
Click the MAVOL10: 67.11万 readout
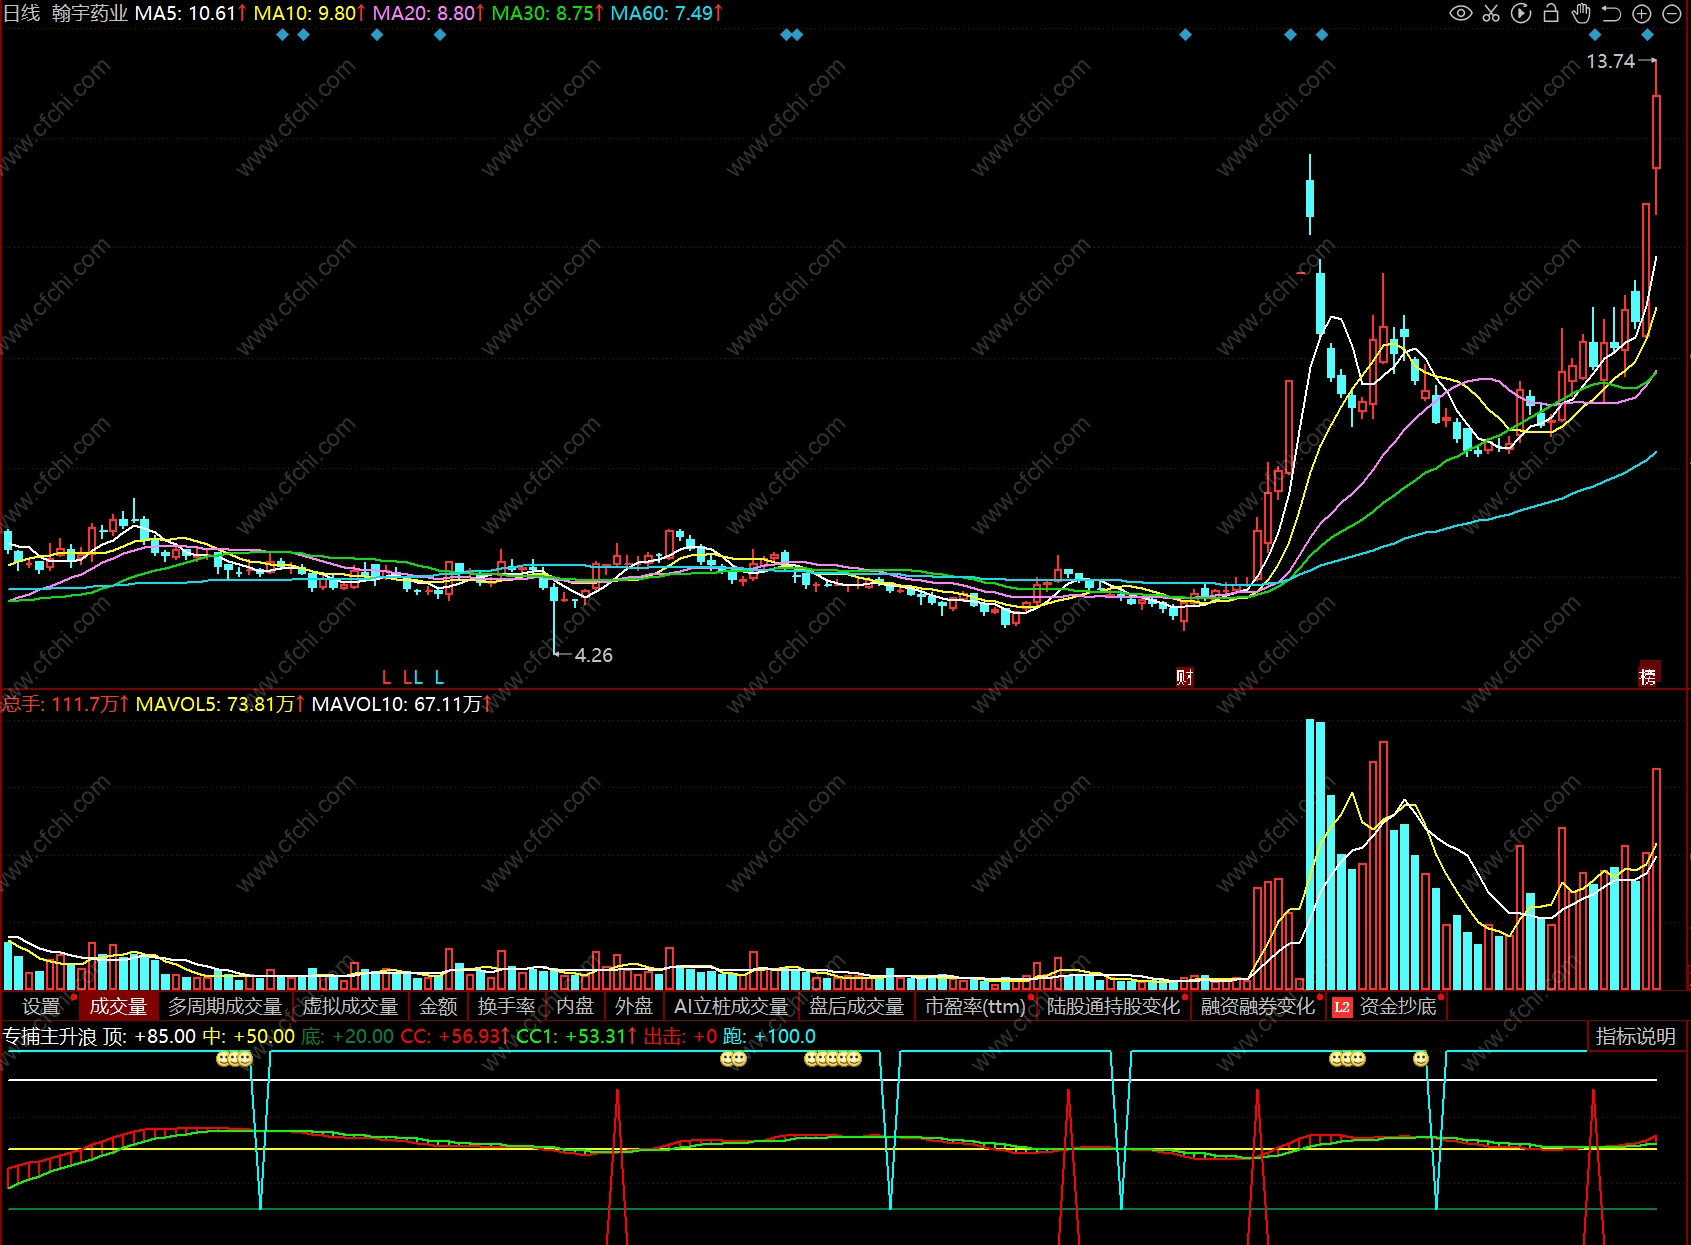[x=402, y=704]
